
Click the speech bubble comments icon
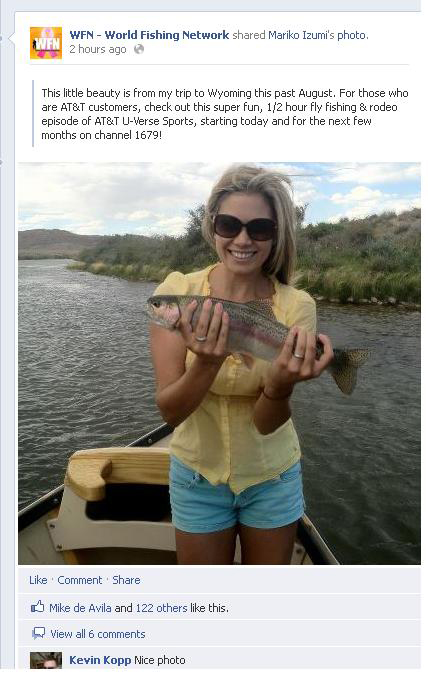(x=39, y=634)
